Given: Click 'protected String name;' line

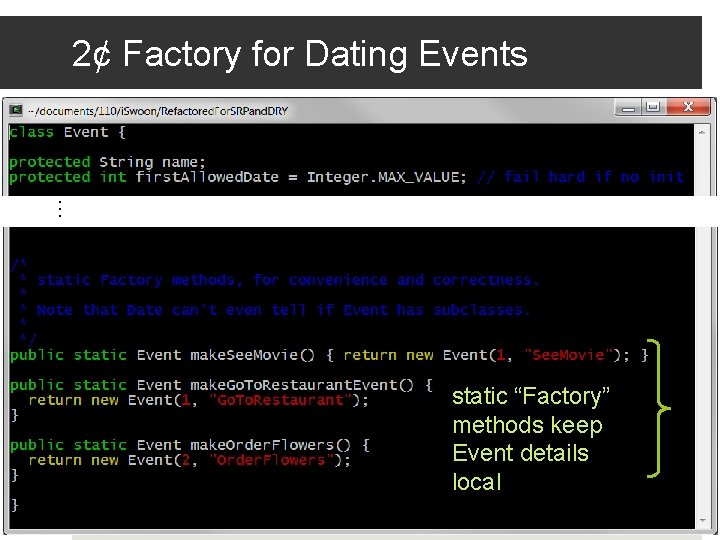Looking at the screenshot, I should [x=107, y=162].
